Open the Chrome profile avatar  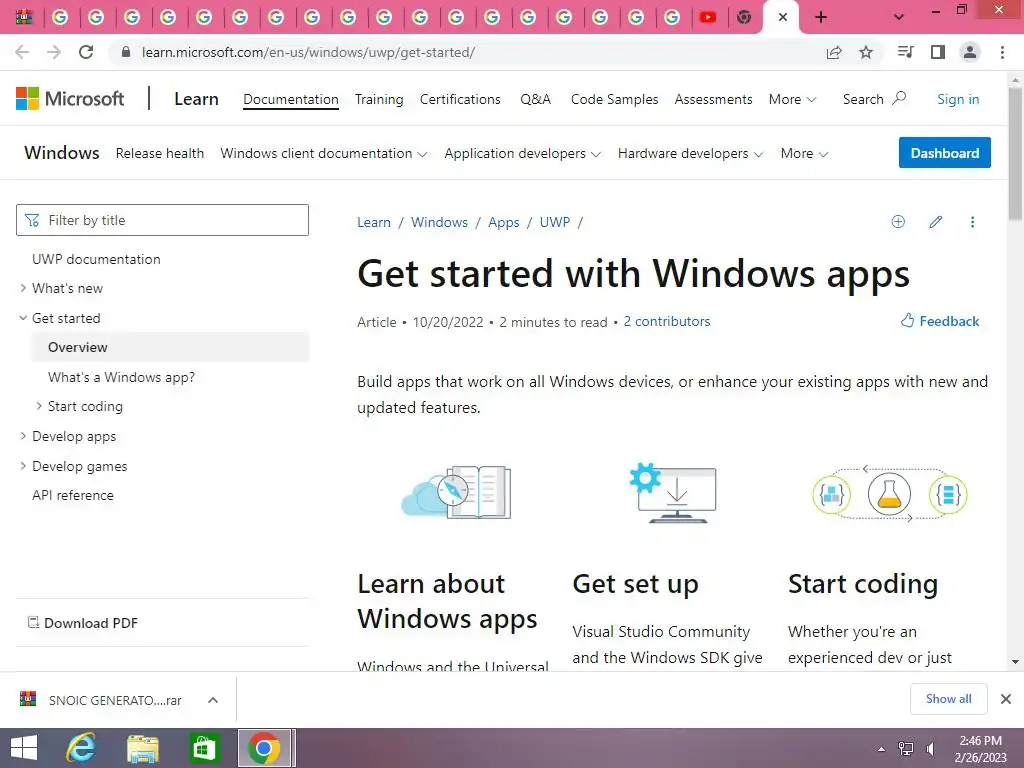pos(970,52)
